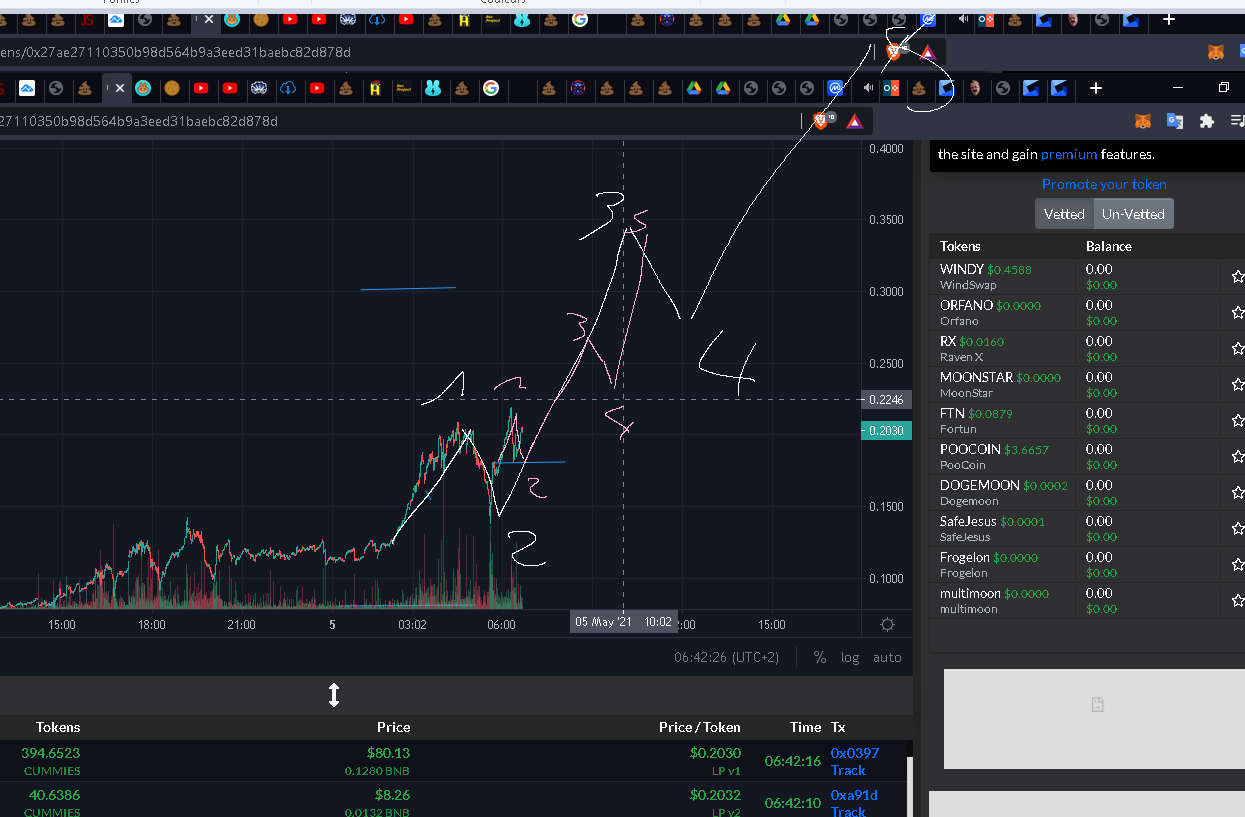Click the 05 May '21 10:02 time marker
Screen dimensions: 1245x817
point(624,622)
